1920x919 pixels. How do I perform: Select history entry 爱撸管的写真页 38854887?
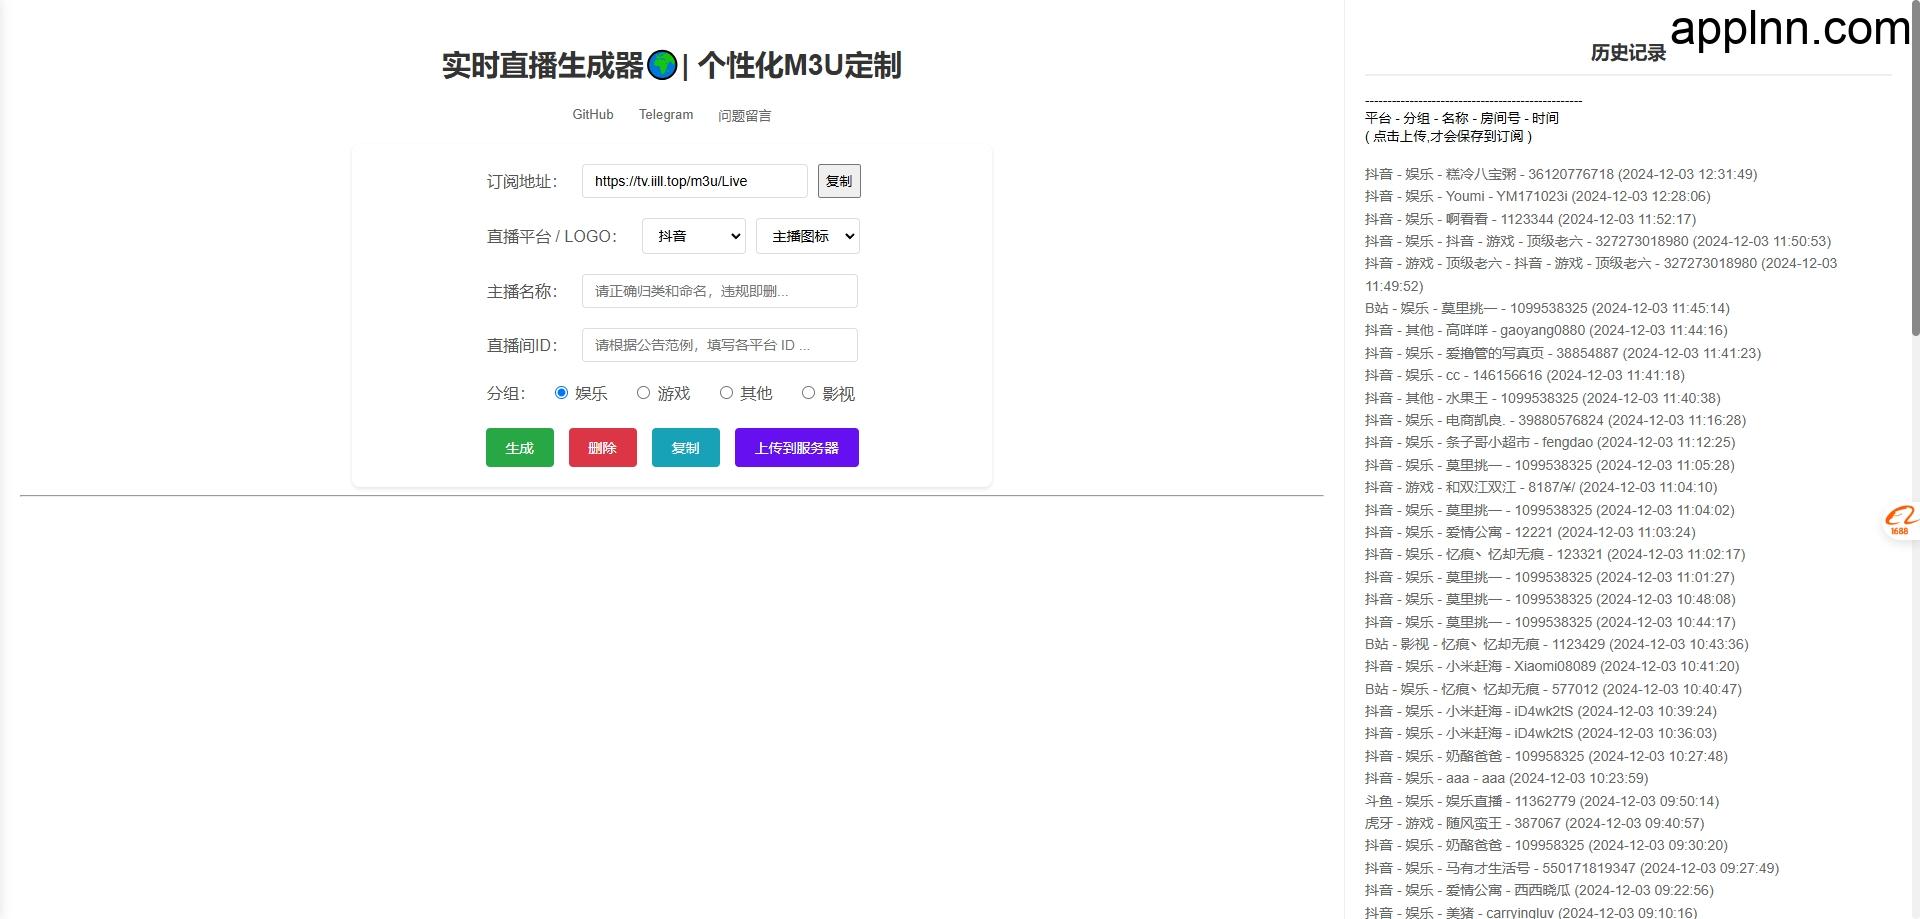coord(1563,353)
